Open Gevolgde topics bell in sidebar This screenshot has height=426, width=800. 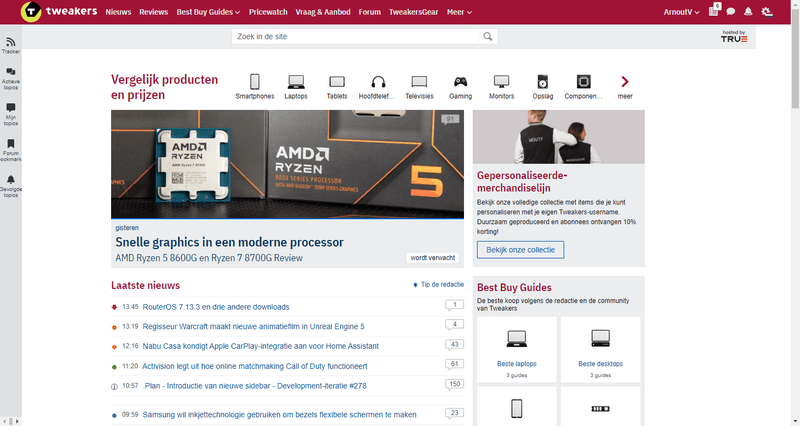pos(11,185)
